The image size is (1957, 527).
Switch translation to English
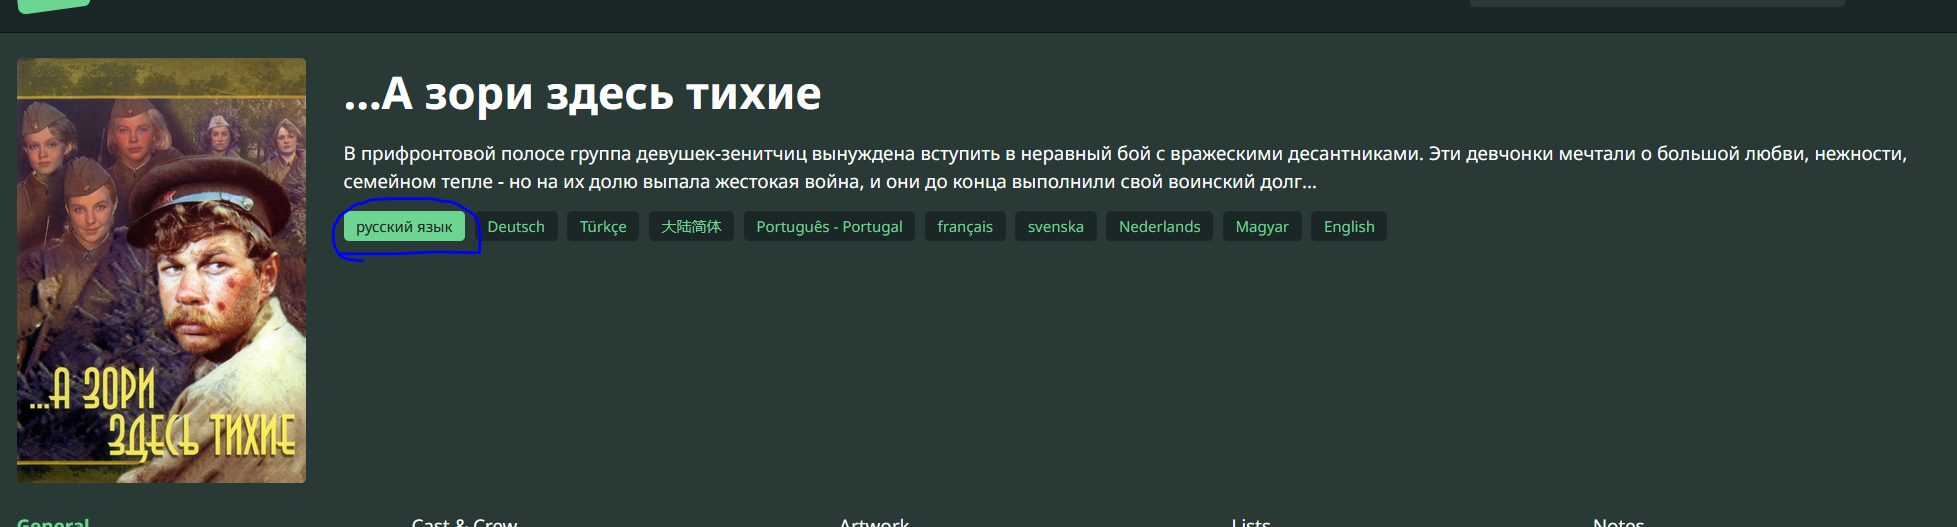pos(1349,226)
